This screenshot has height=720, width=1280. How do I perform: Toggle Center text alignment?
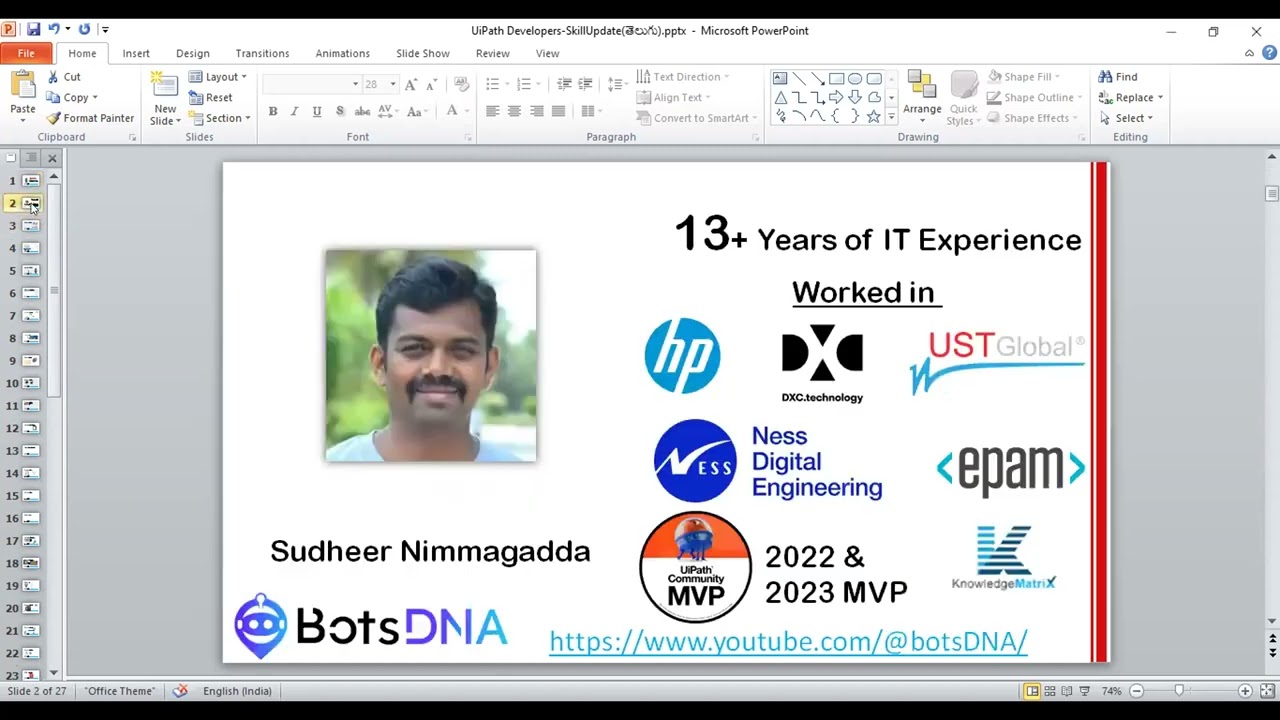click(514, 111)
